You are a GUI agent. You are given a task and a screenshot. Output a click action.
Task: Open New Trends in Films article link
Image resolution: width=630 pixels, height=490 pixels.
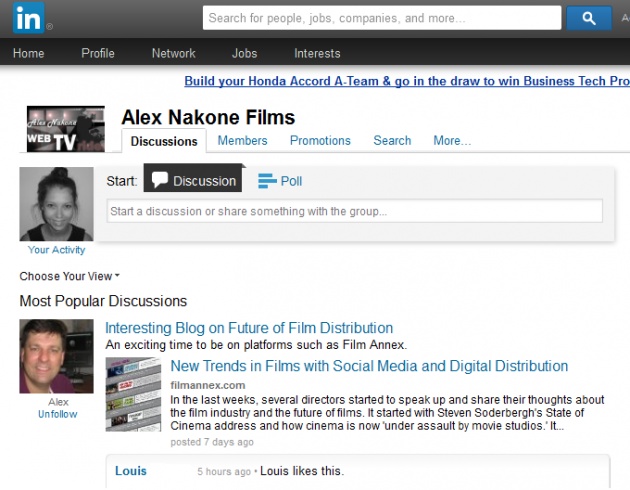369,366
